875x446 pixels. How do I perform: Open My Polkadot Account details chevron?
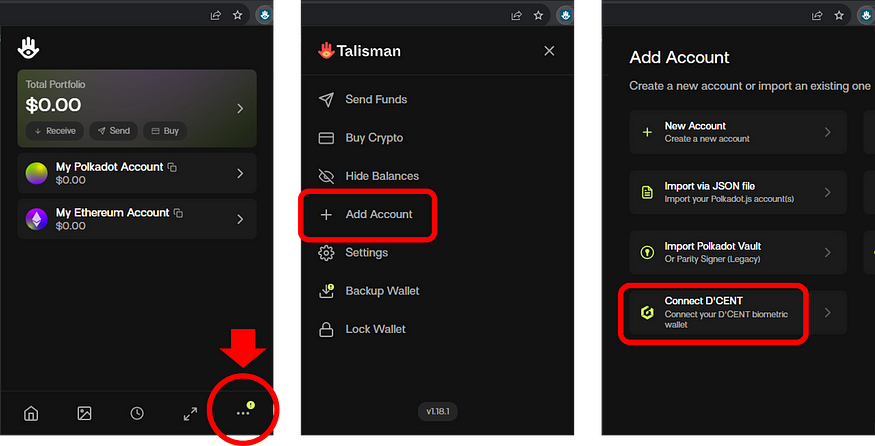pyautogui.click(x=240, y=174)
